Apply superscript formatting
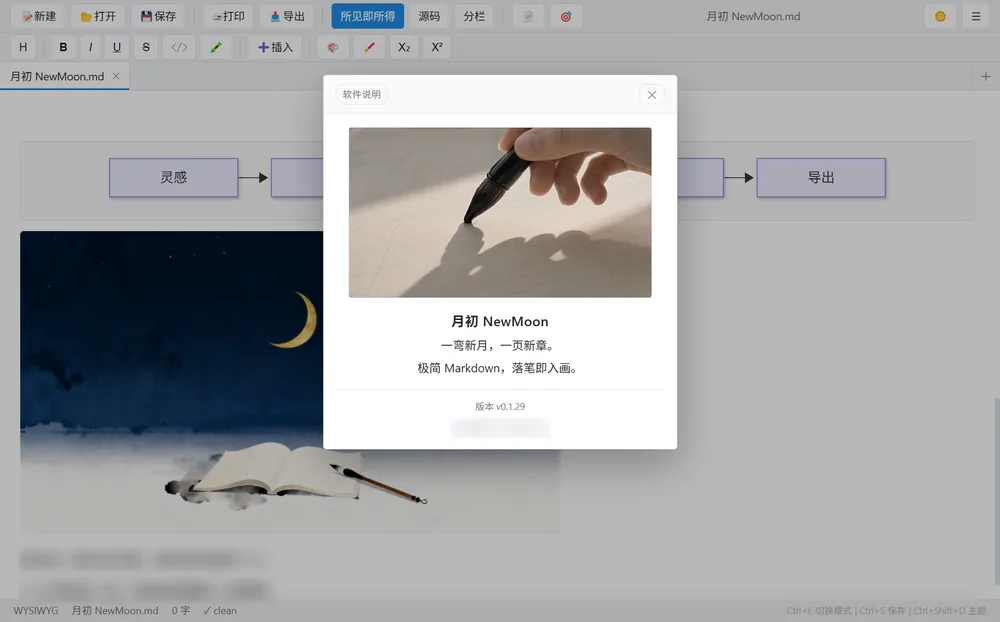 pos(437,47)
